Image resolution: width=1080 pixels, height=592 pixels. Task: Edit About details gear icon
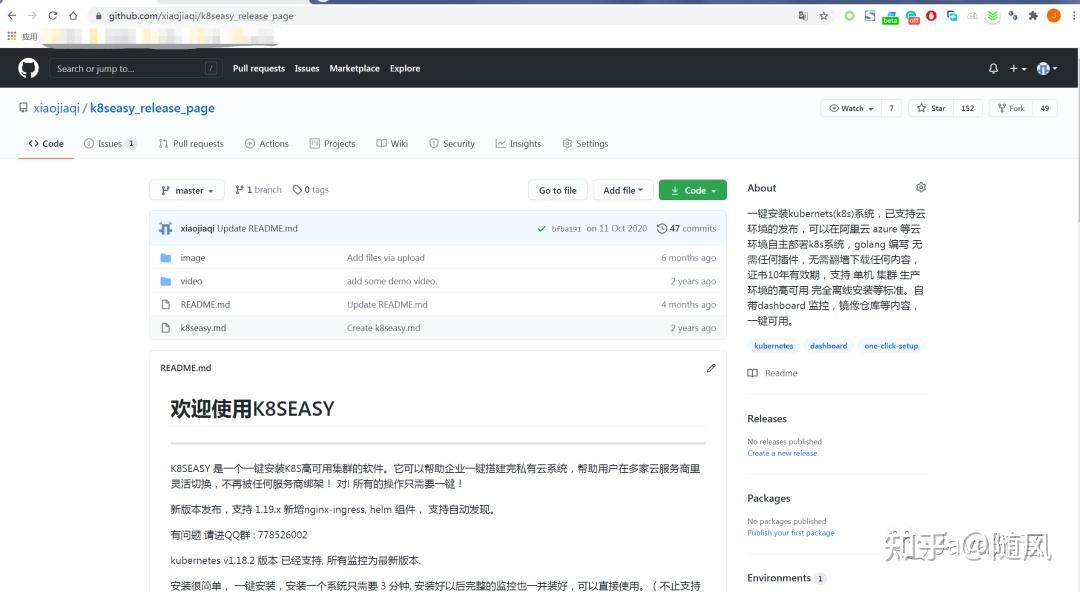[921, 187]
